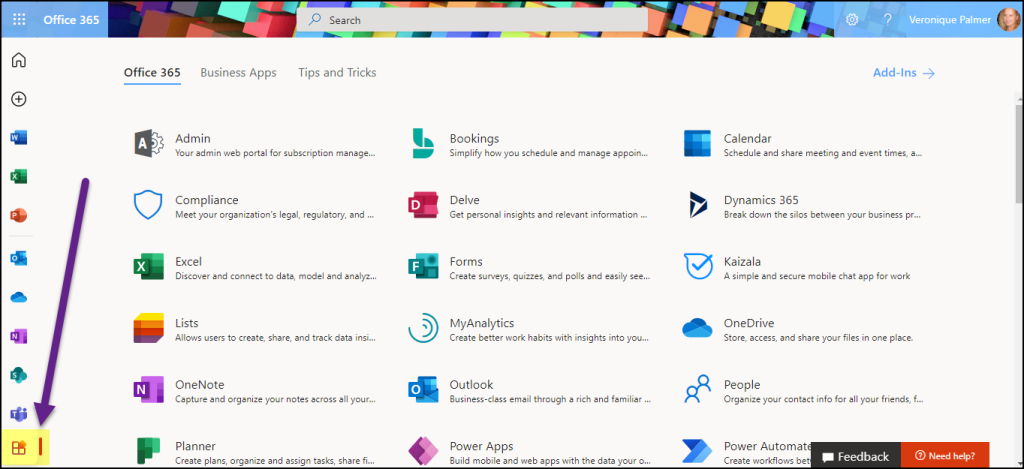Open the app launcher waffle menu

[x=20, y=20]
